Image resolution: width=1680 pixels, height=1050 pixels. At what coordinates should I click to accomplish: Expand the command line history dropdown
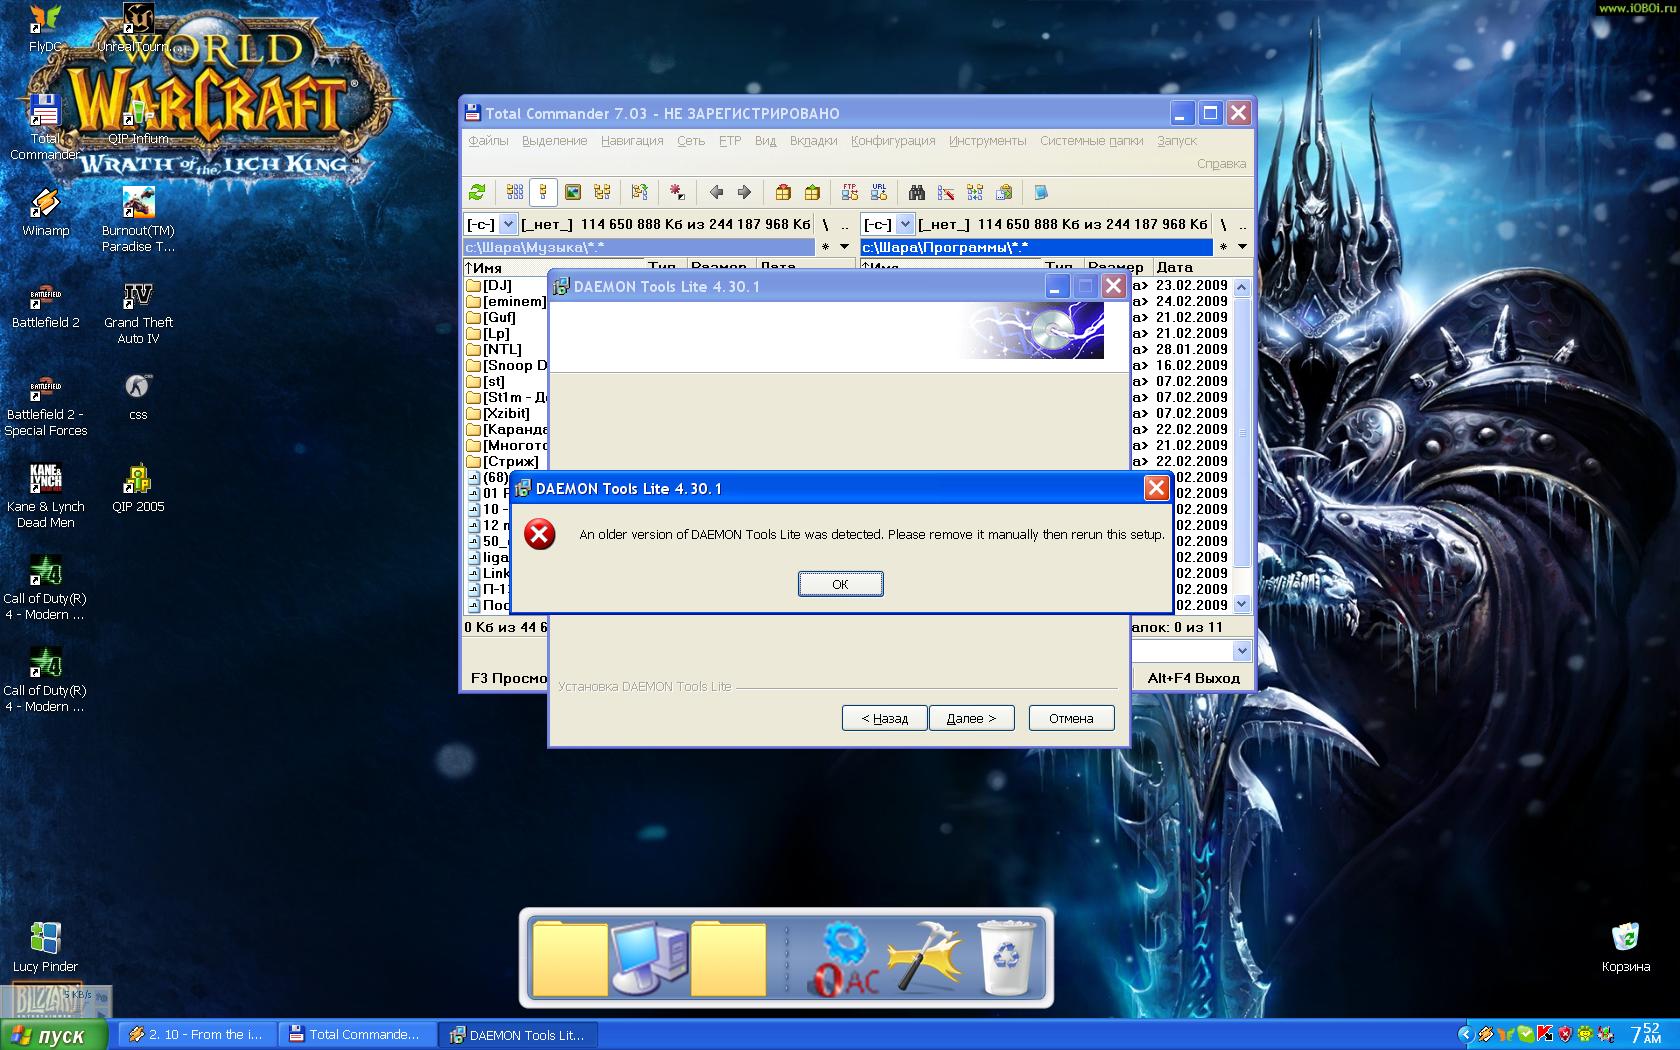click(x=1242, y=651)
